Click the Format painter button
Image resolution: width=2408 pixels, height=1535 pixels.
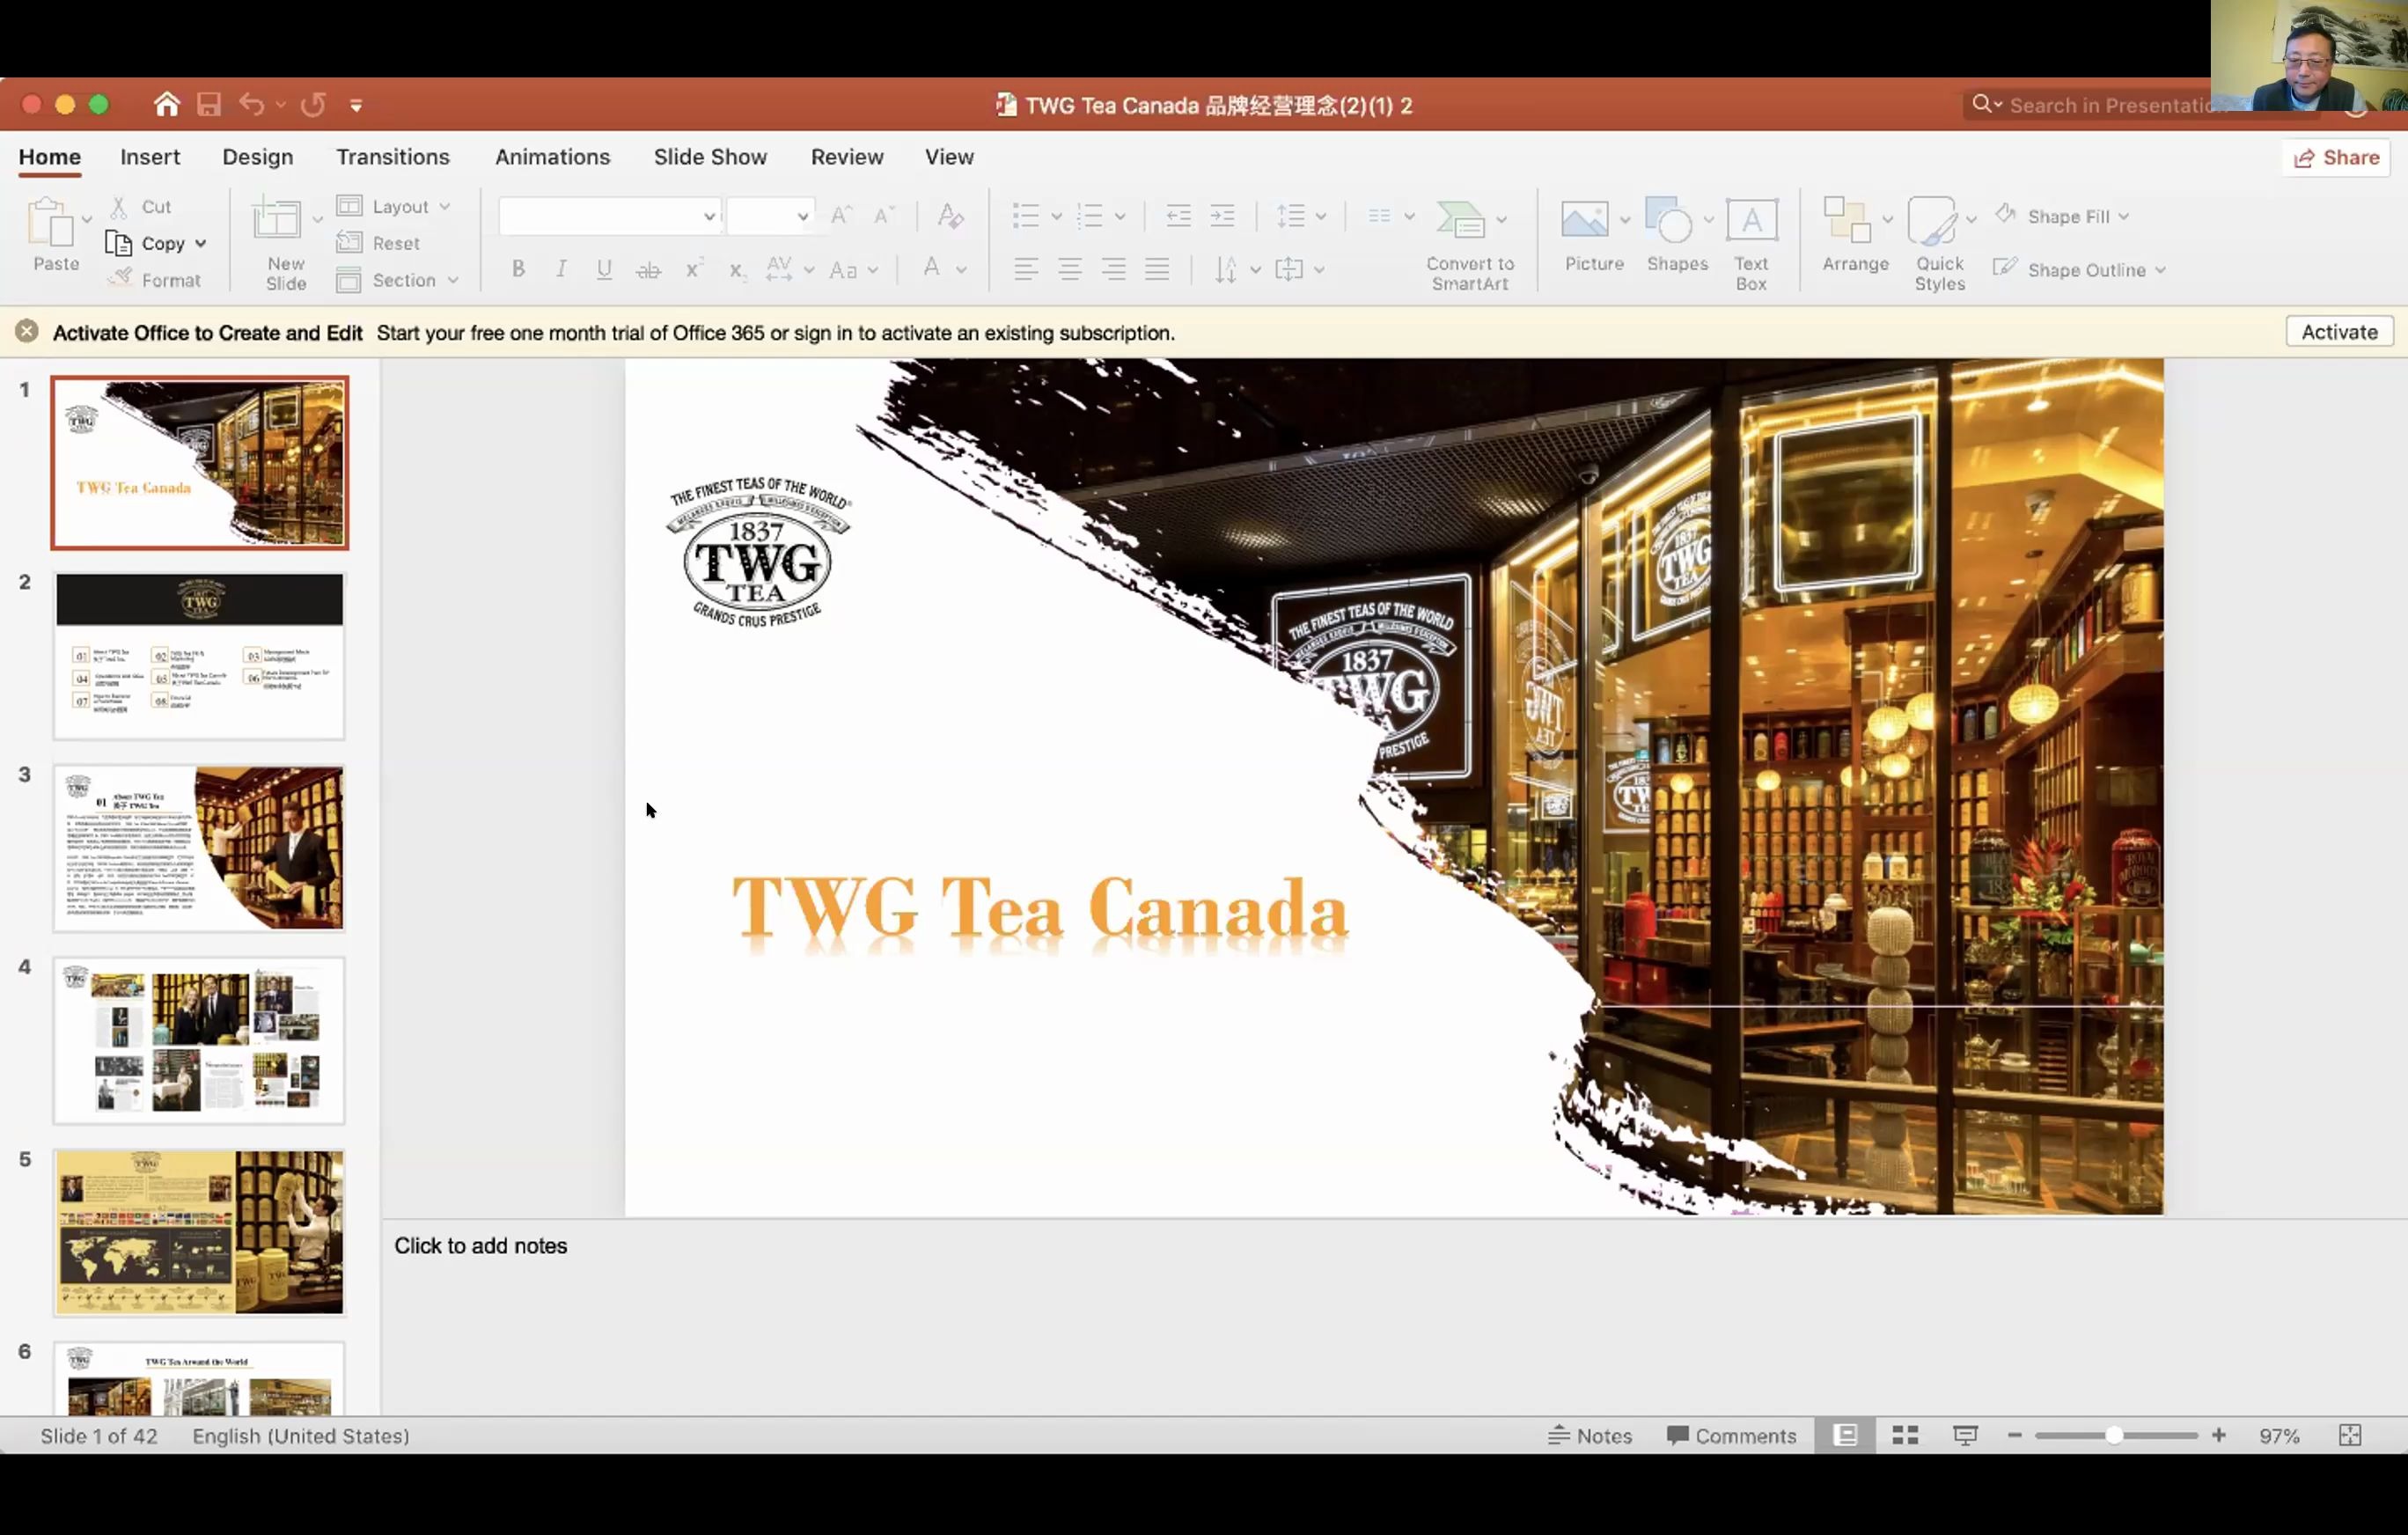pyautogui.click(x=155, y=280)
